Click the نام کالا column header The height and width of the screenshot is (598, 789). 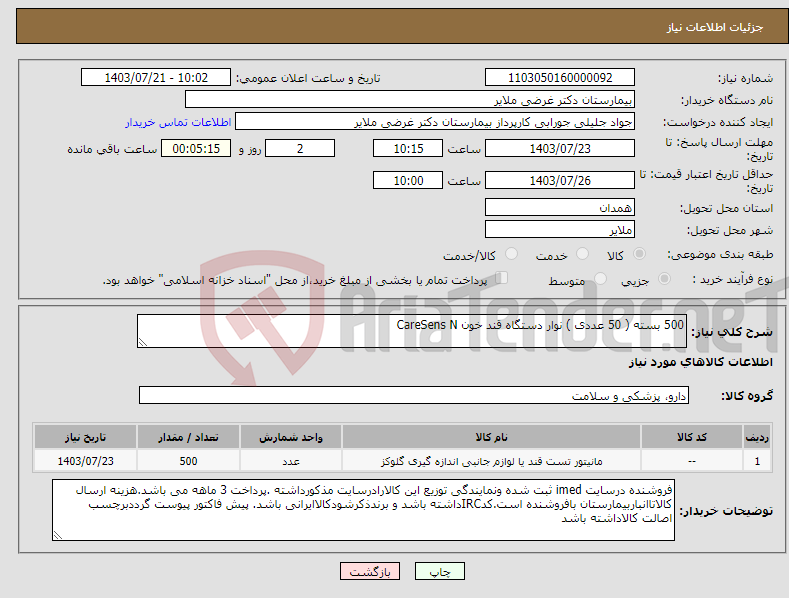492,437
